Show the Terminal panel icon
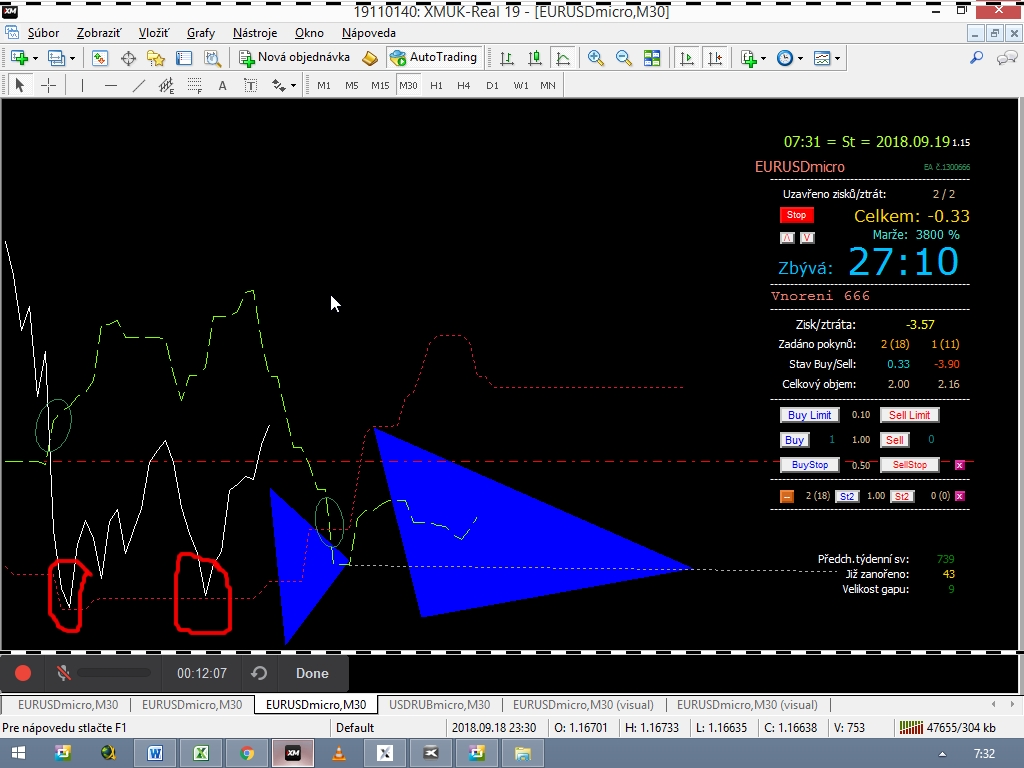This screenshot has height=768, width=1024. click(184, 58)
